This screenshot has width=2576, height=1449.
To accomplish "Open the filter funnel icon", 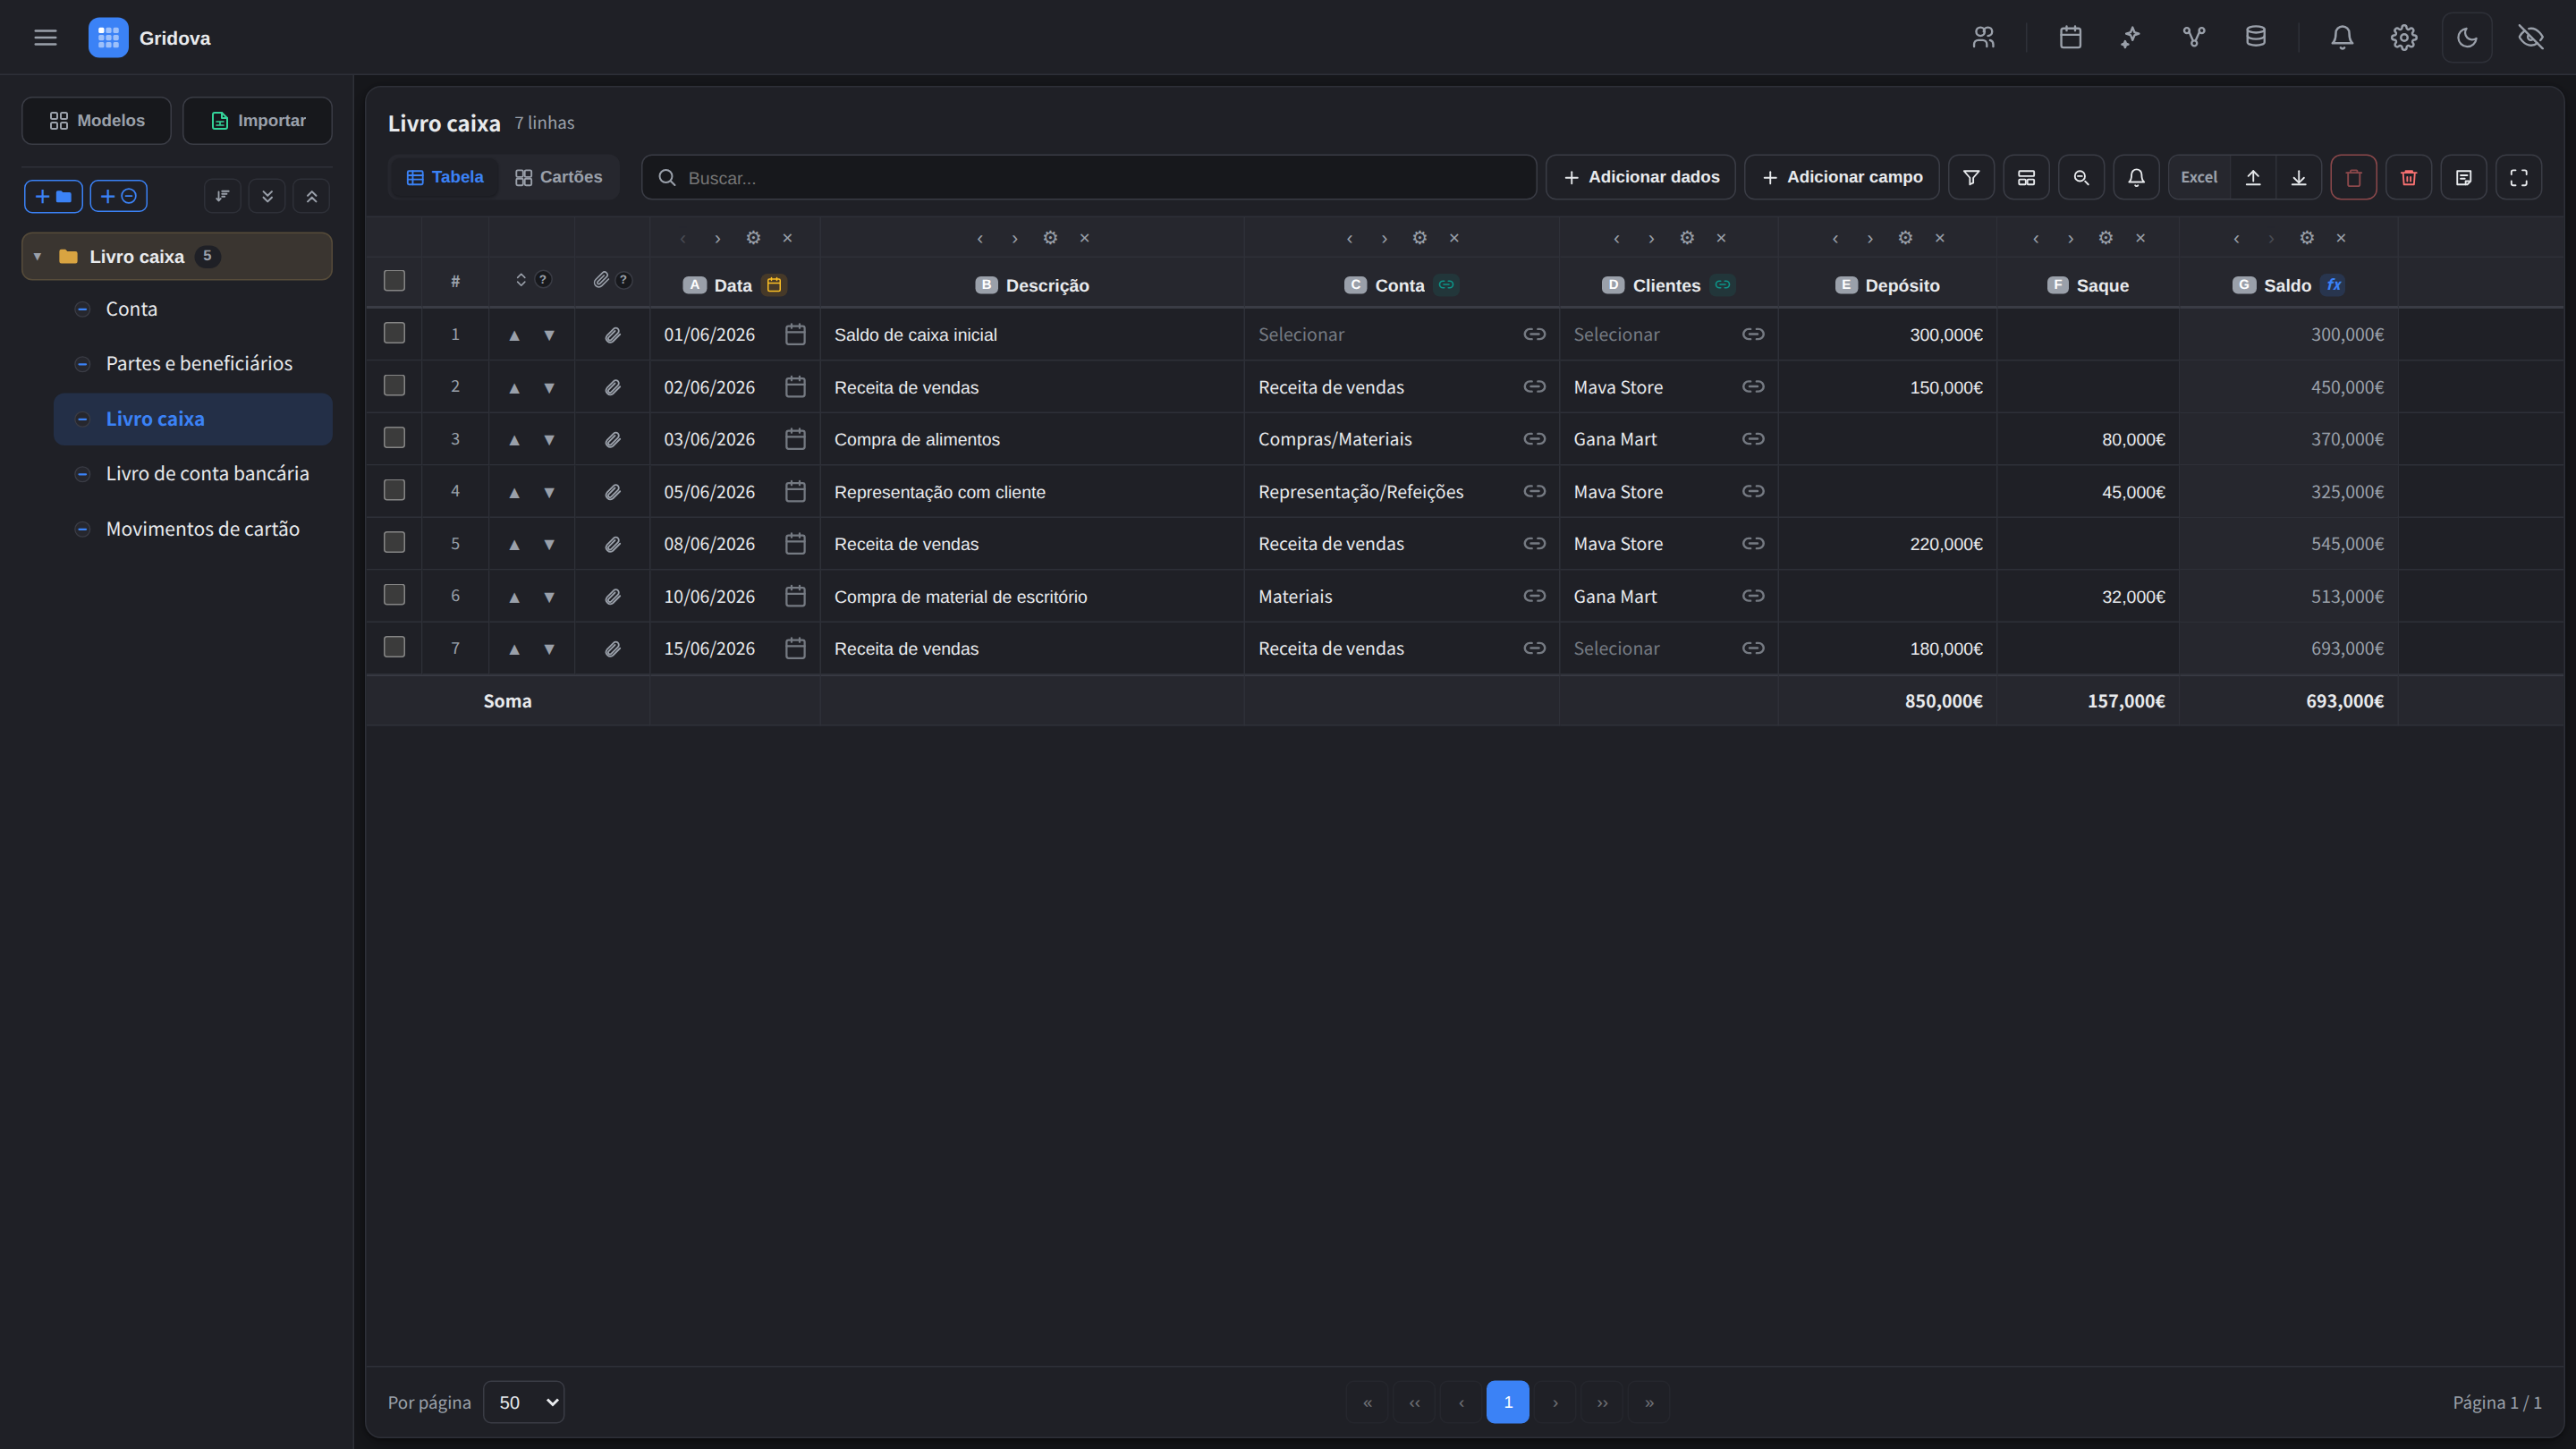I will coord(1971,177).
